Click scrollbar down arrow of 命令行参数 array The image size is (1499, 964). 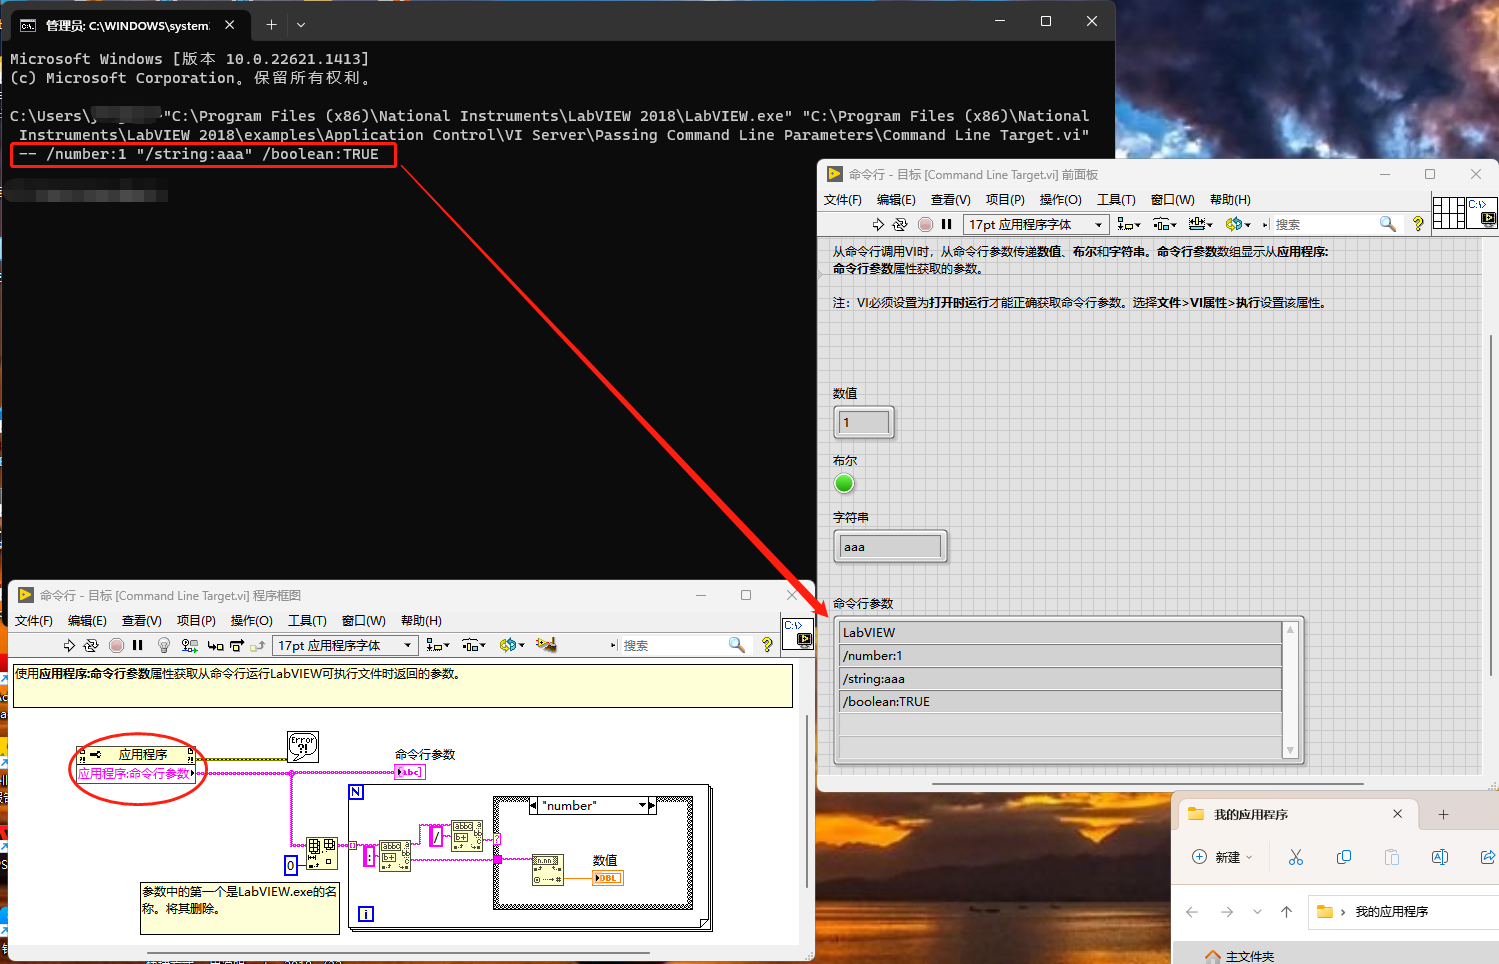coord(1290,750)
